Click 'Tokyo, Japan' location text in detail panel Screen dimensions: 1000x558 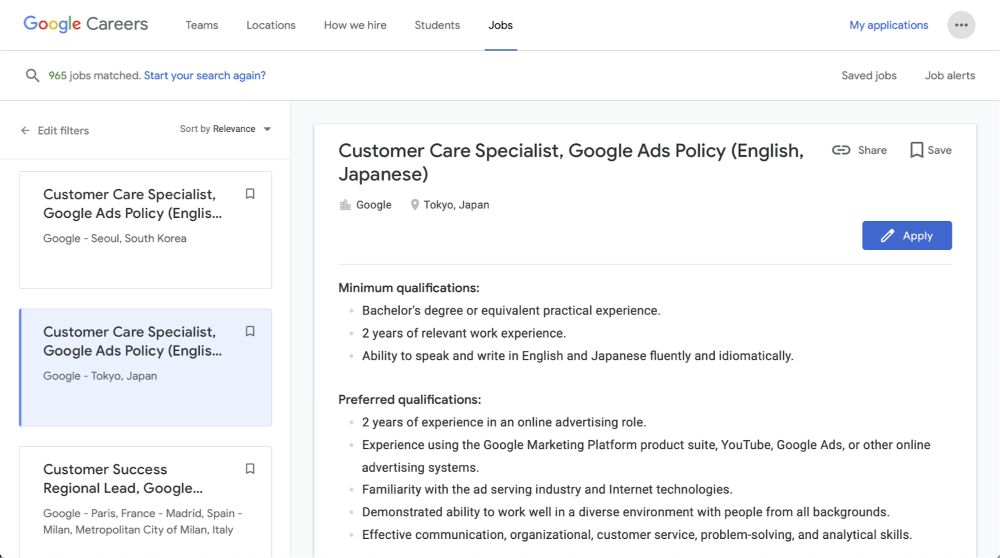[456, 205]
